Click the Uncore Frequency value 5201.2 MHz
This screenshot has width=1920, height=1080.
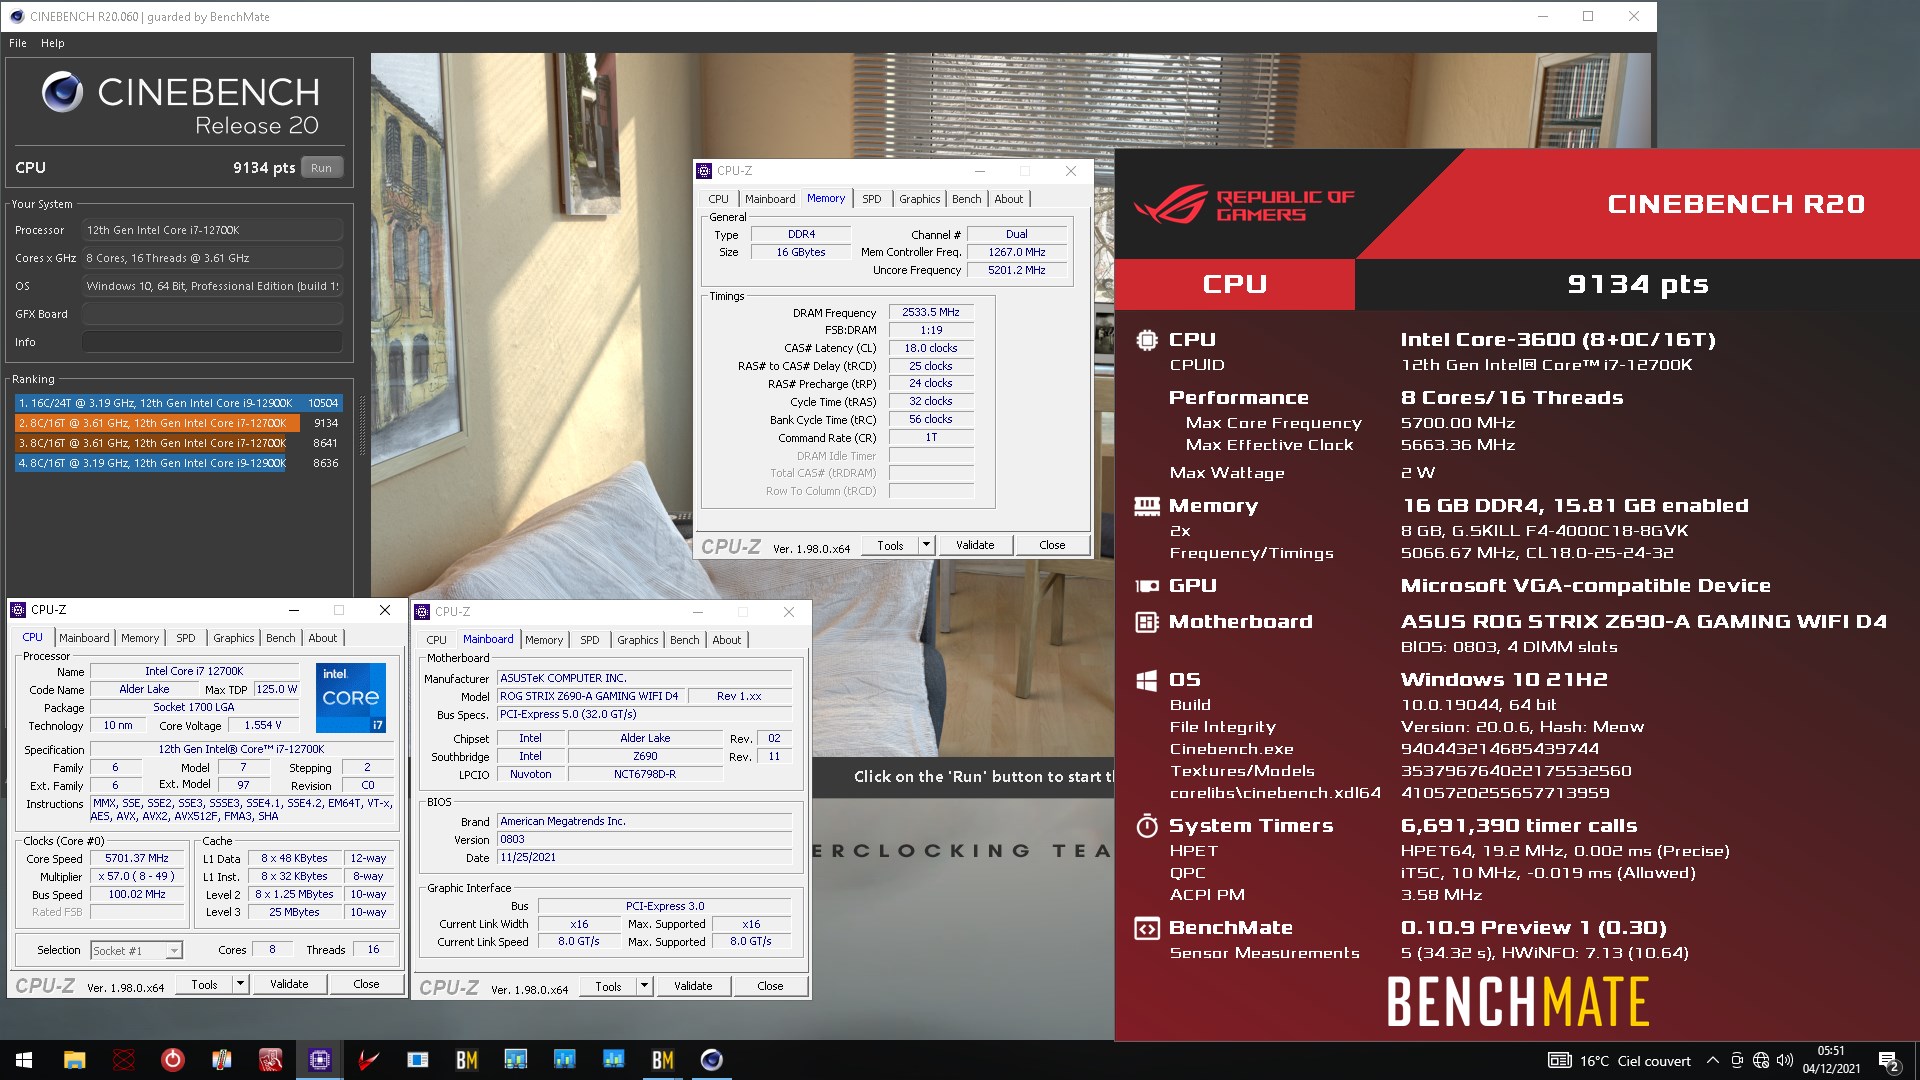click(1017, 270)
